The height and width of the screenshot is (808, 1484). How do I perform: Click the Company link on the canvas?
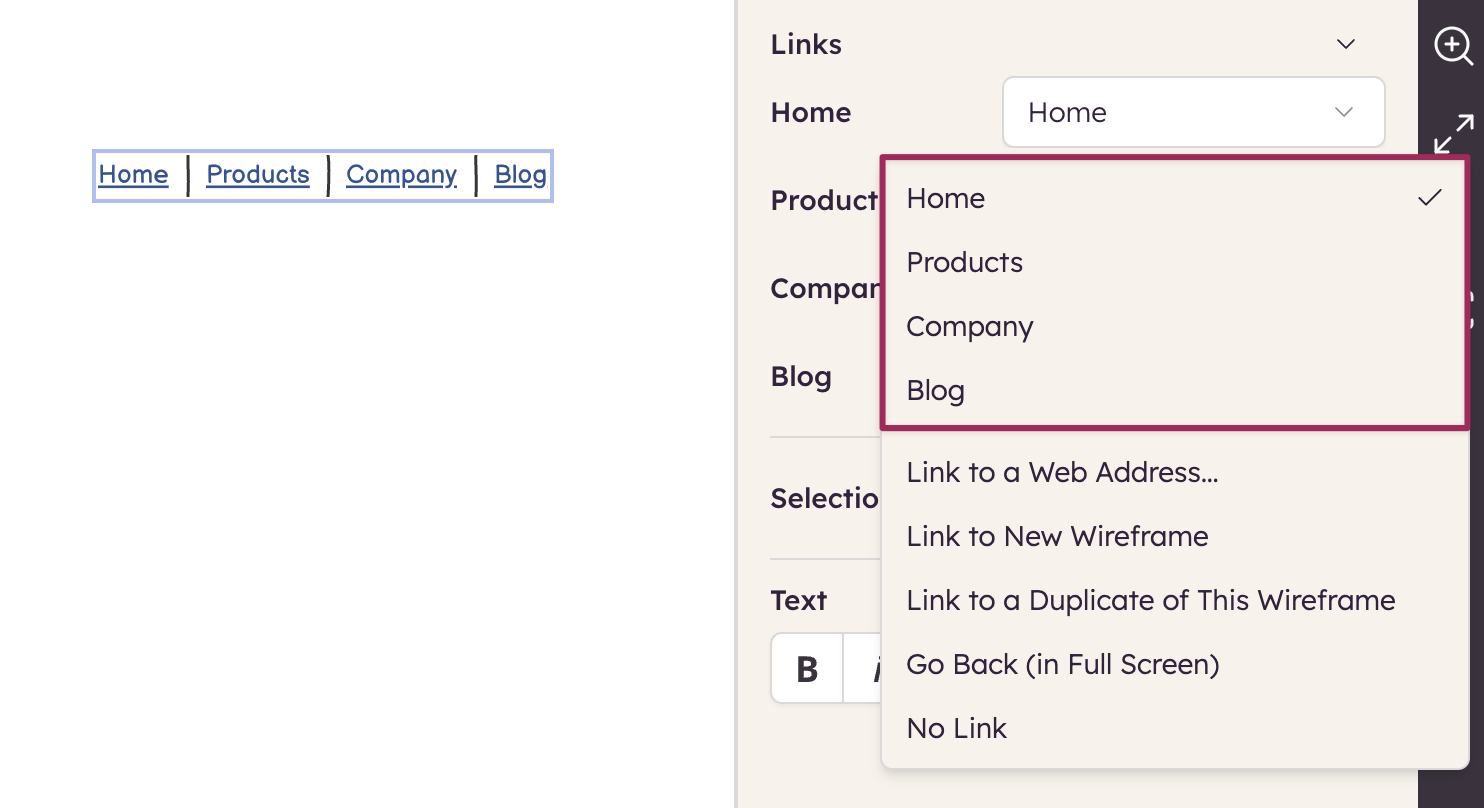click(x=401, y=175)
